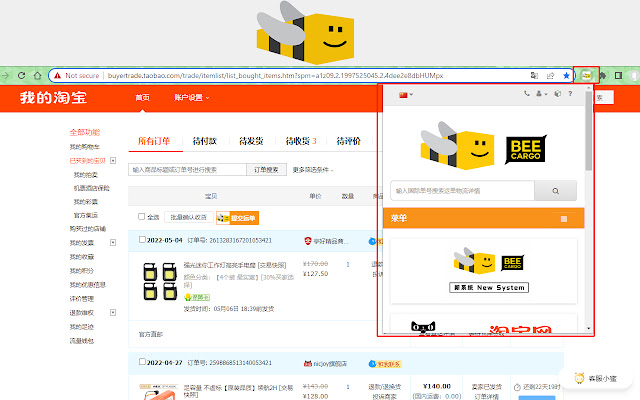Click the orange 菜单 menu bar in popup
Image resolution: width=640 pixels, height=400 pixels.
pos(484,218)
